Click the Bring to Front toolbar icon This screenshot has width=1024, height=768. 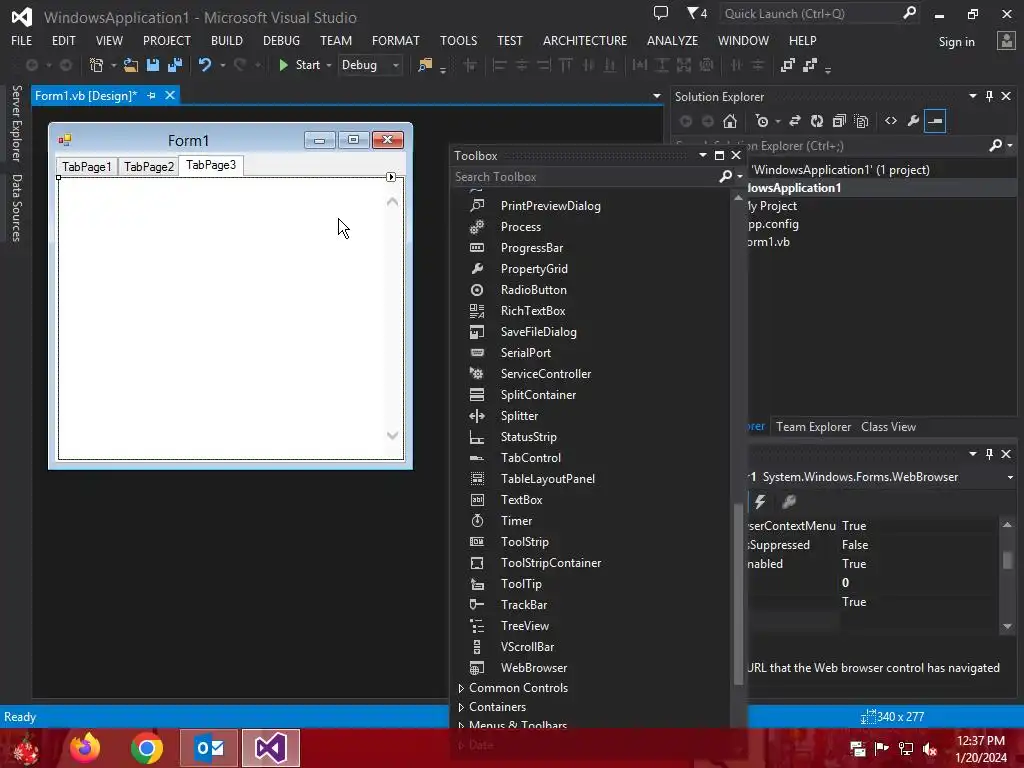[x=788, y=65]
